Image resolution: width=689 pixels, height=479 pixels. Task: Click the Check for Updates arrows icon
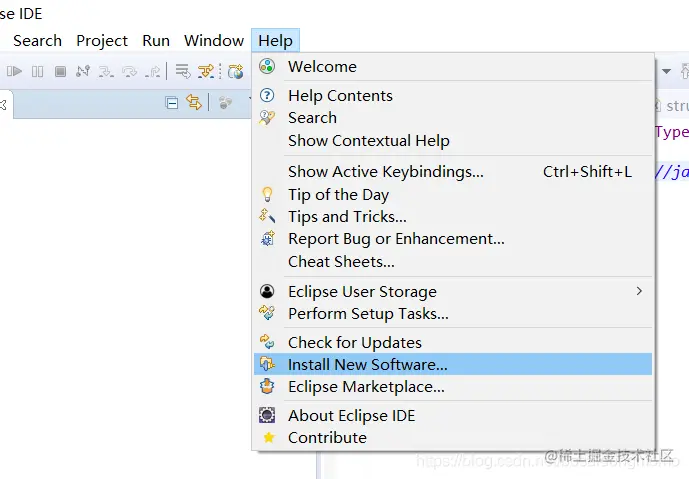[267, 341]
